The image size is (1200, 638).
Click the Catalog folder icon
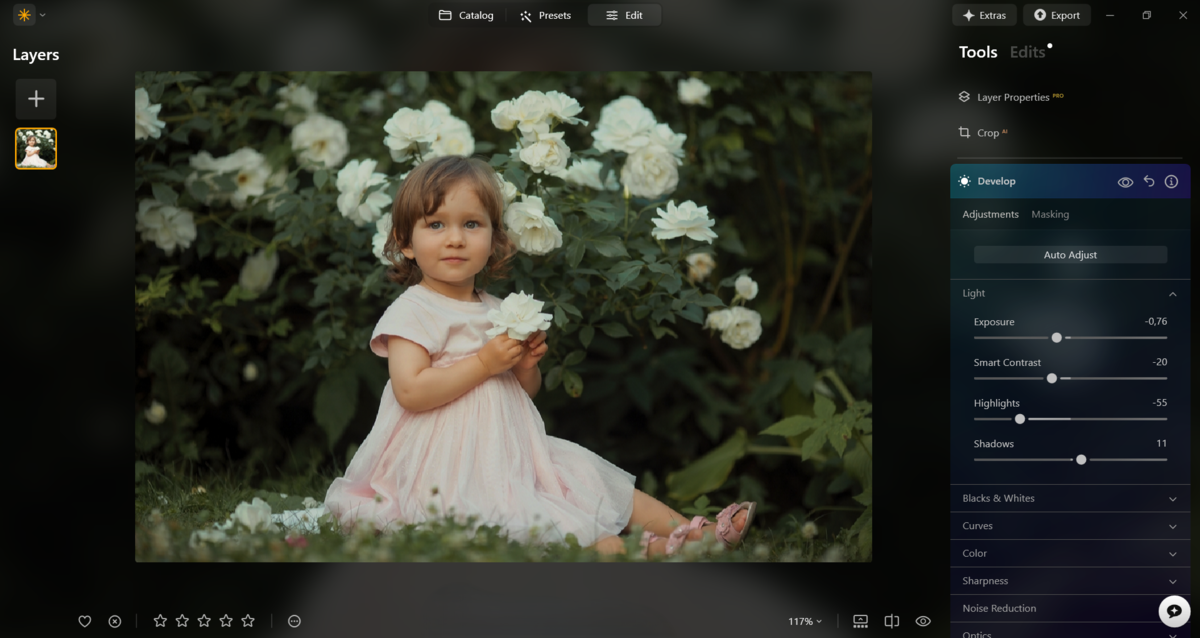445,15
